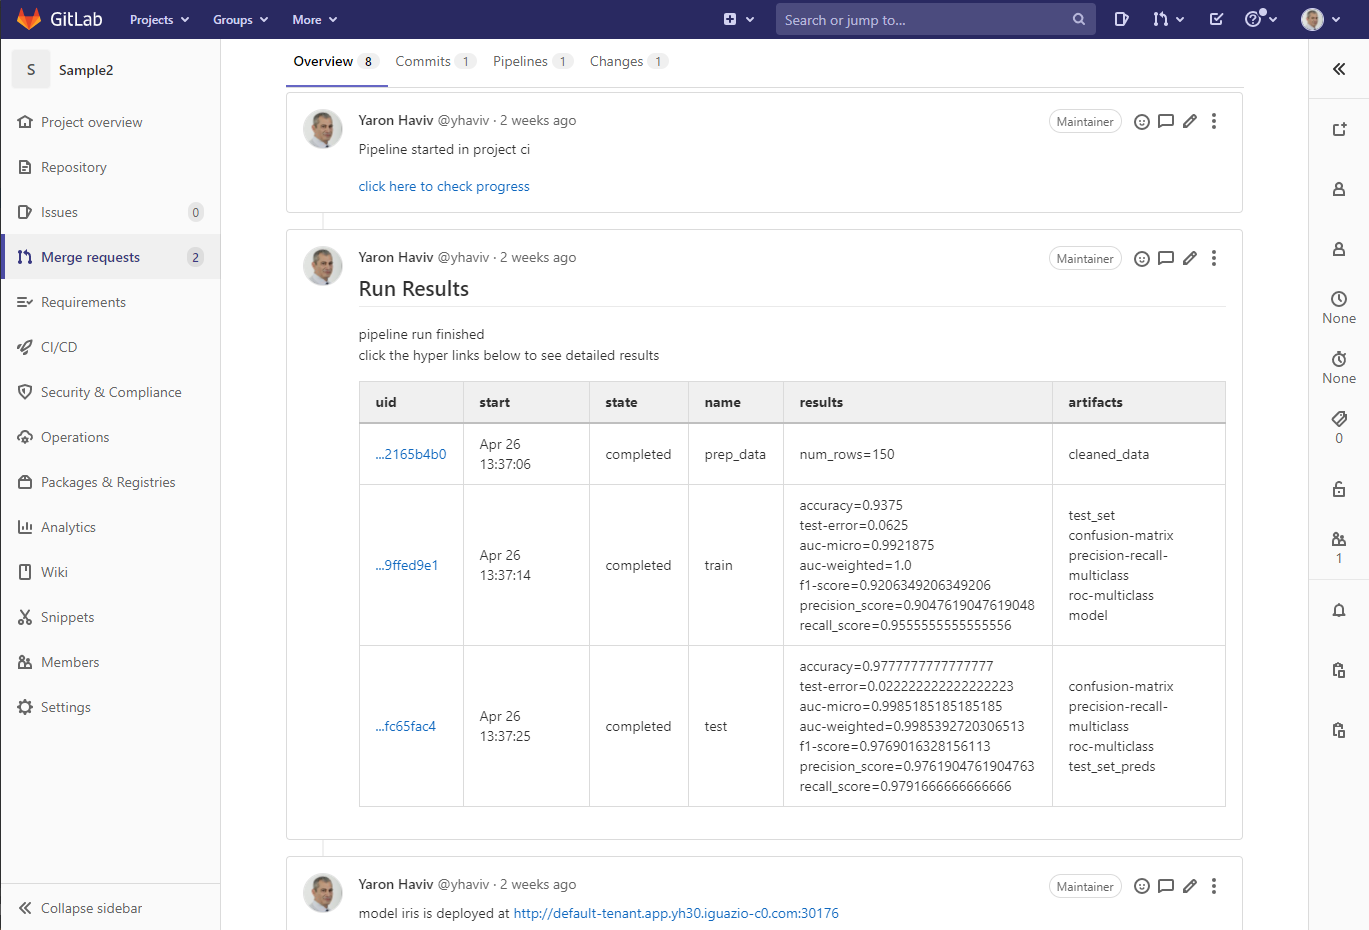Open Analytics in sidebar
1369x930 pixels.
(110, 527)
